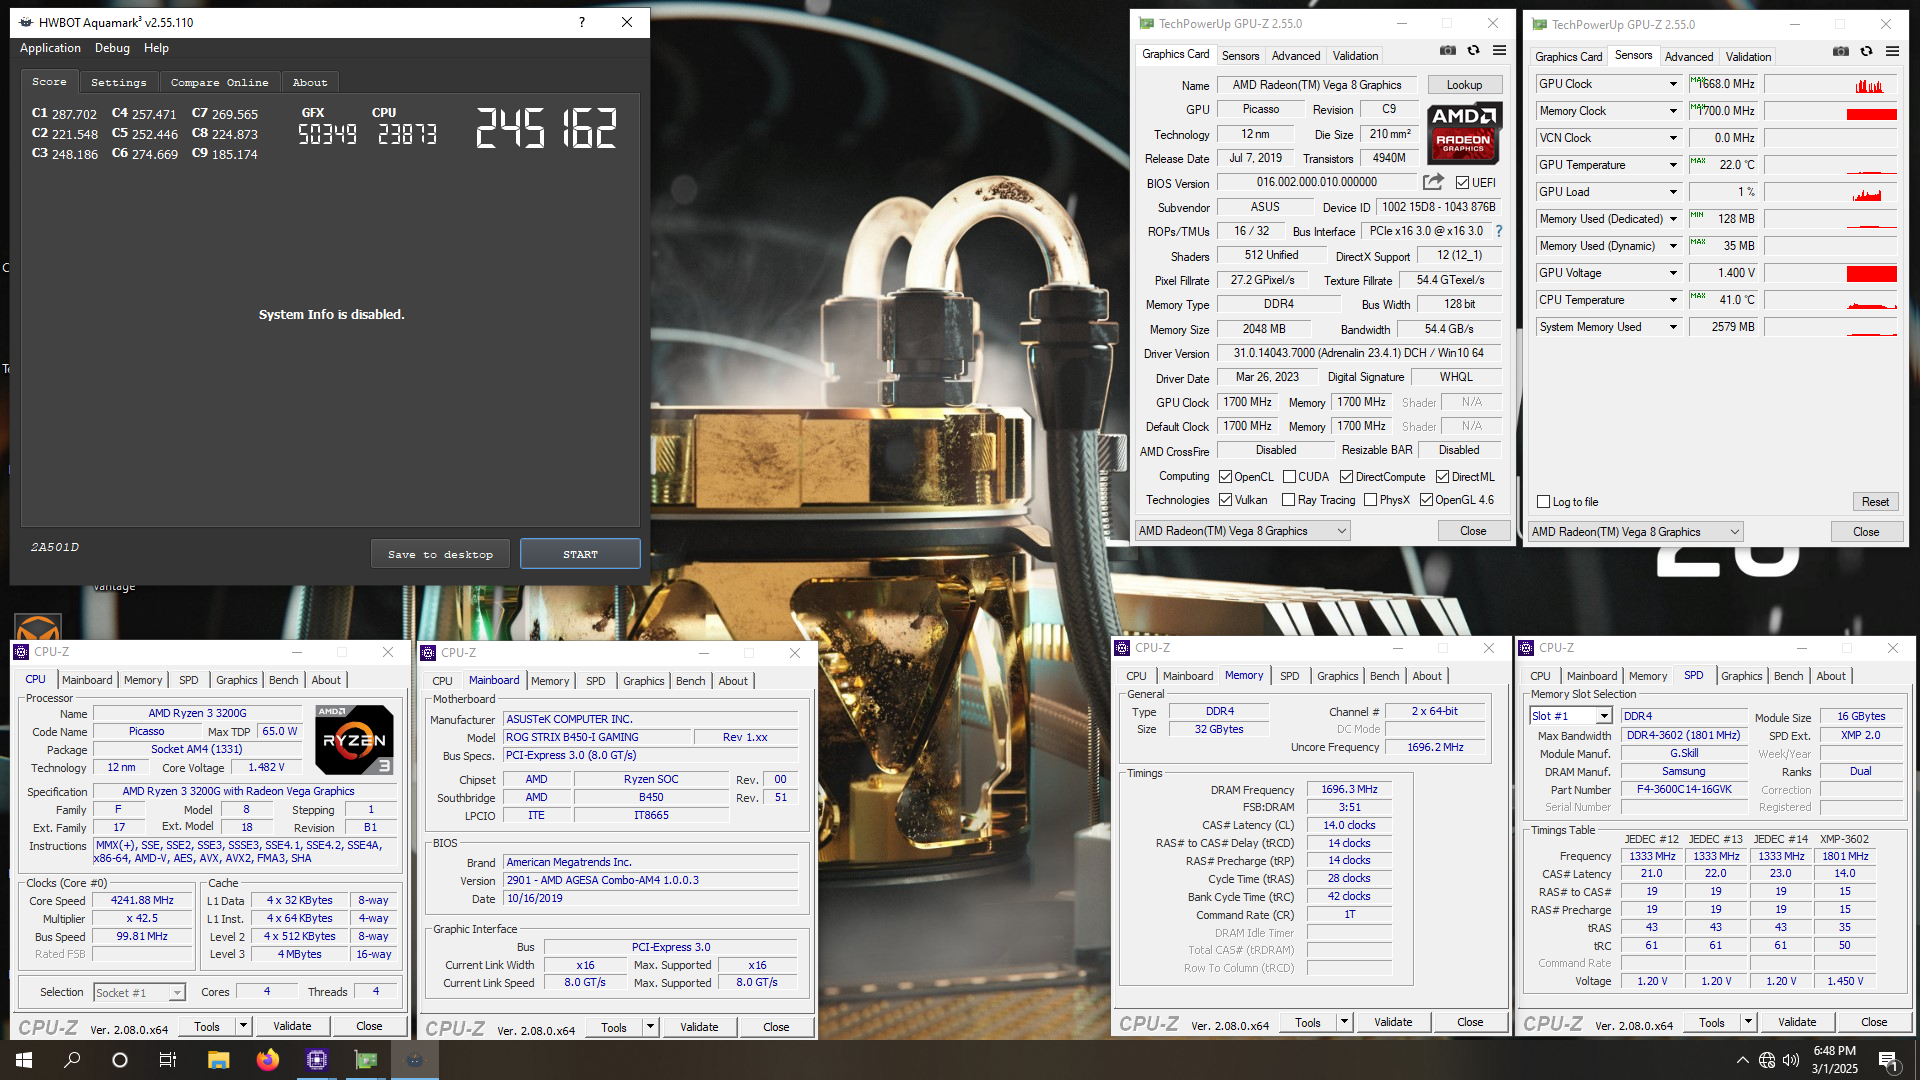Toggle the Ray Tracing checkbox
This screenshot has width=1920, height=1080.
click(x=1288, y=500)
